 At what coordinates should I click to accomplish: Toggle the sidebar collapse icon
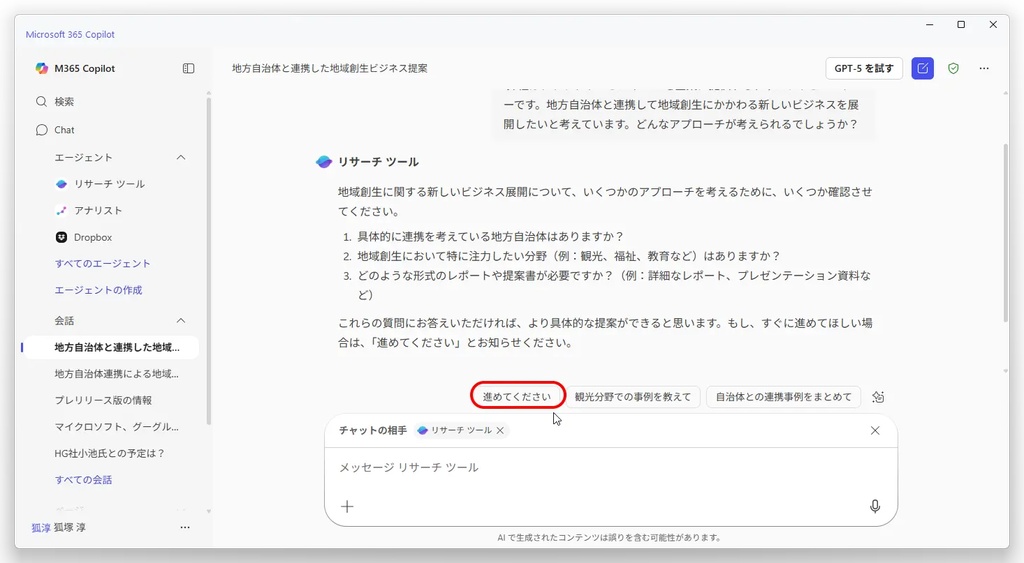188,69
